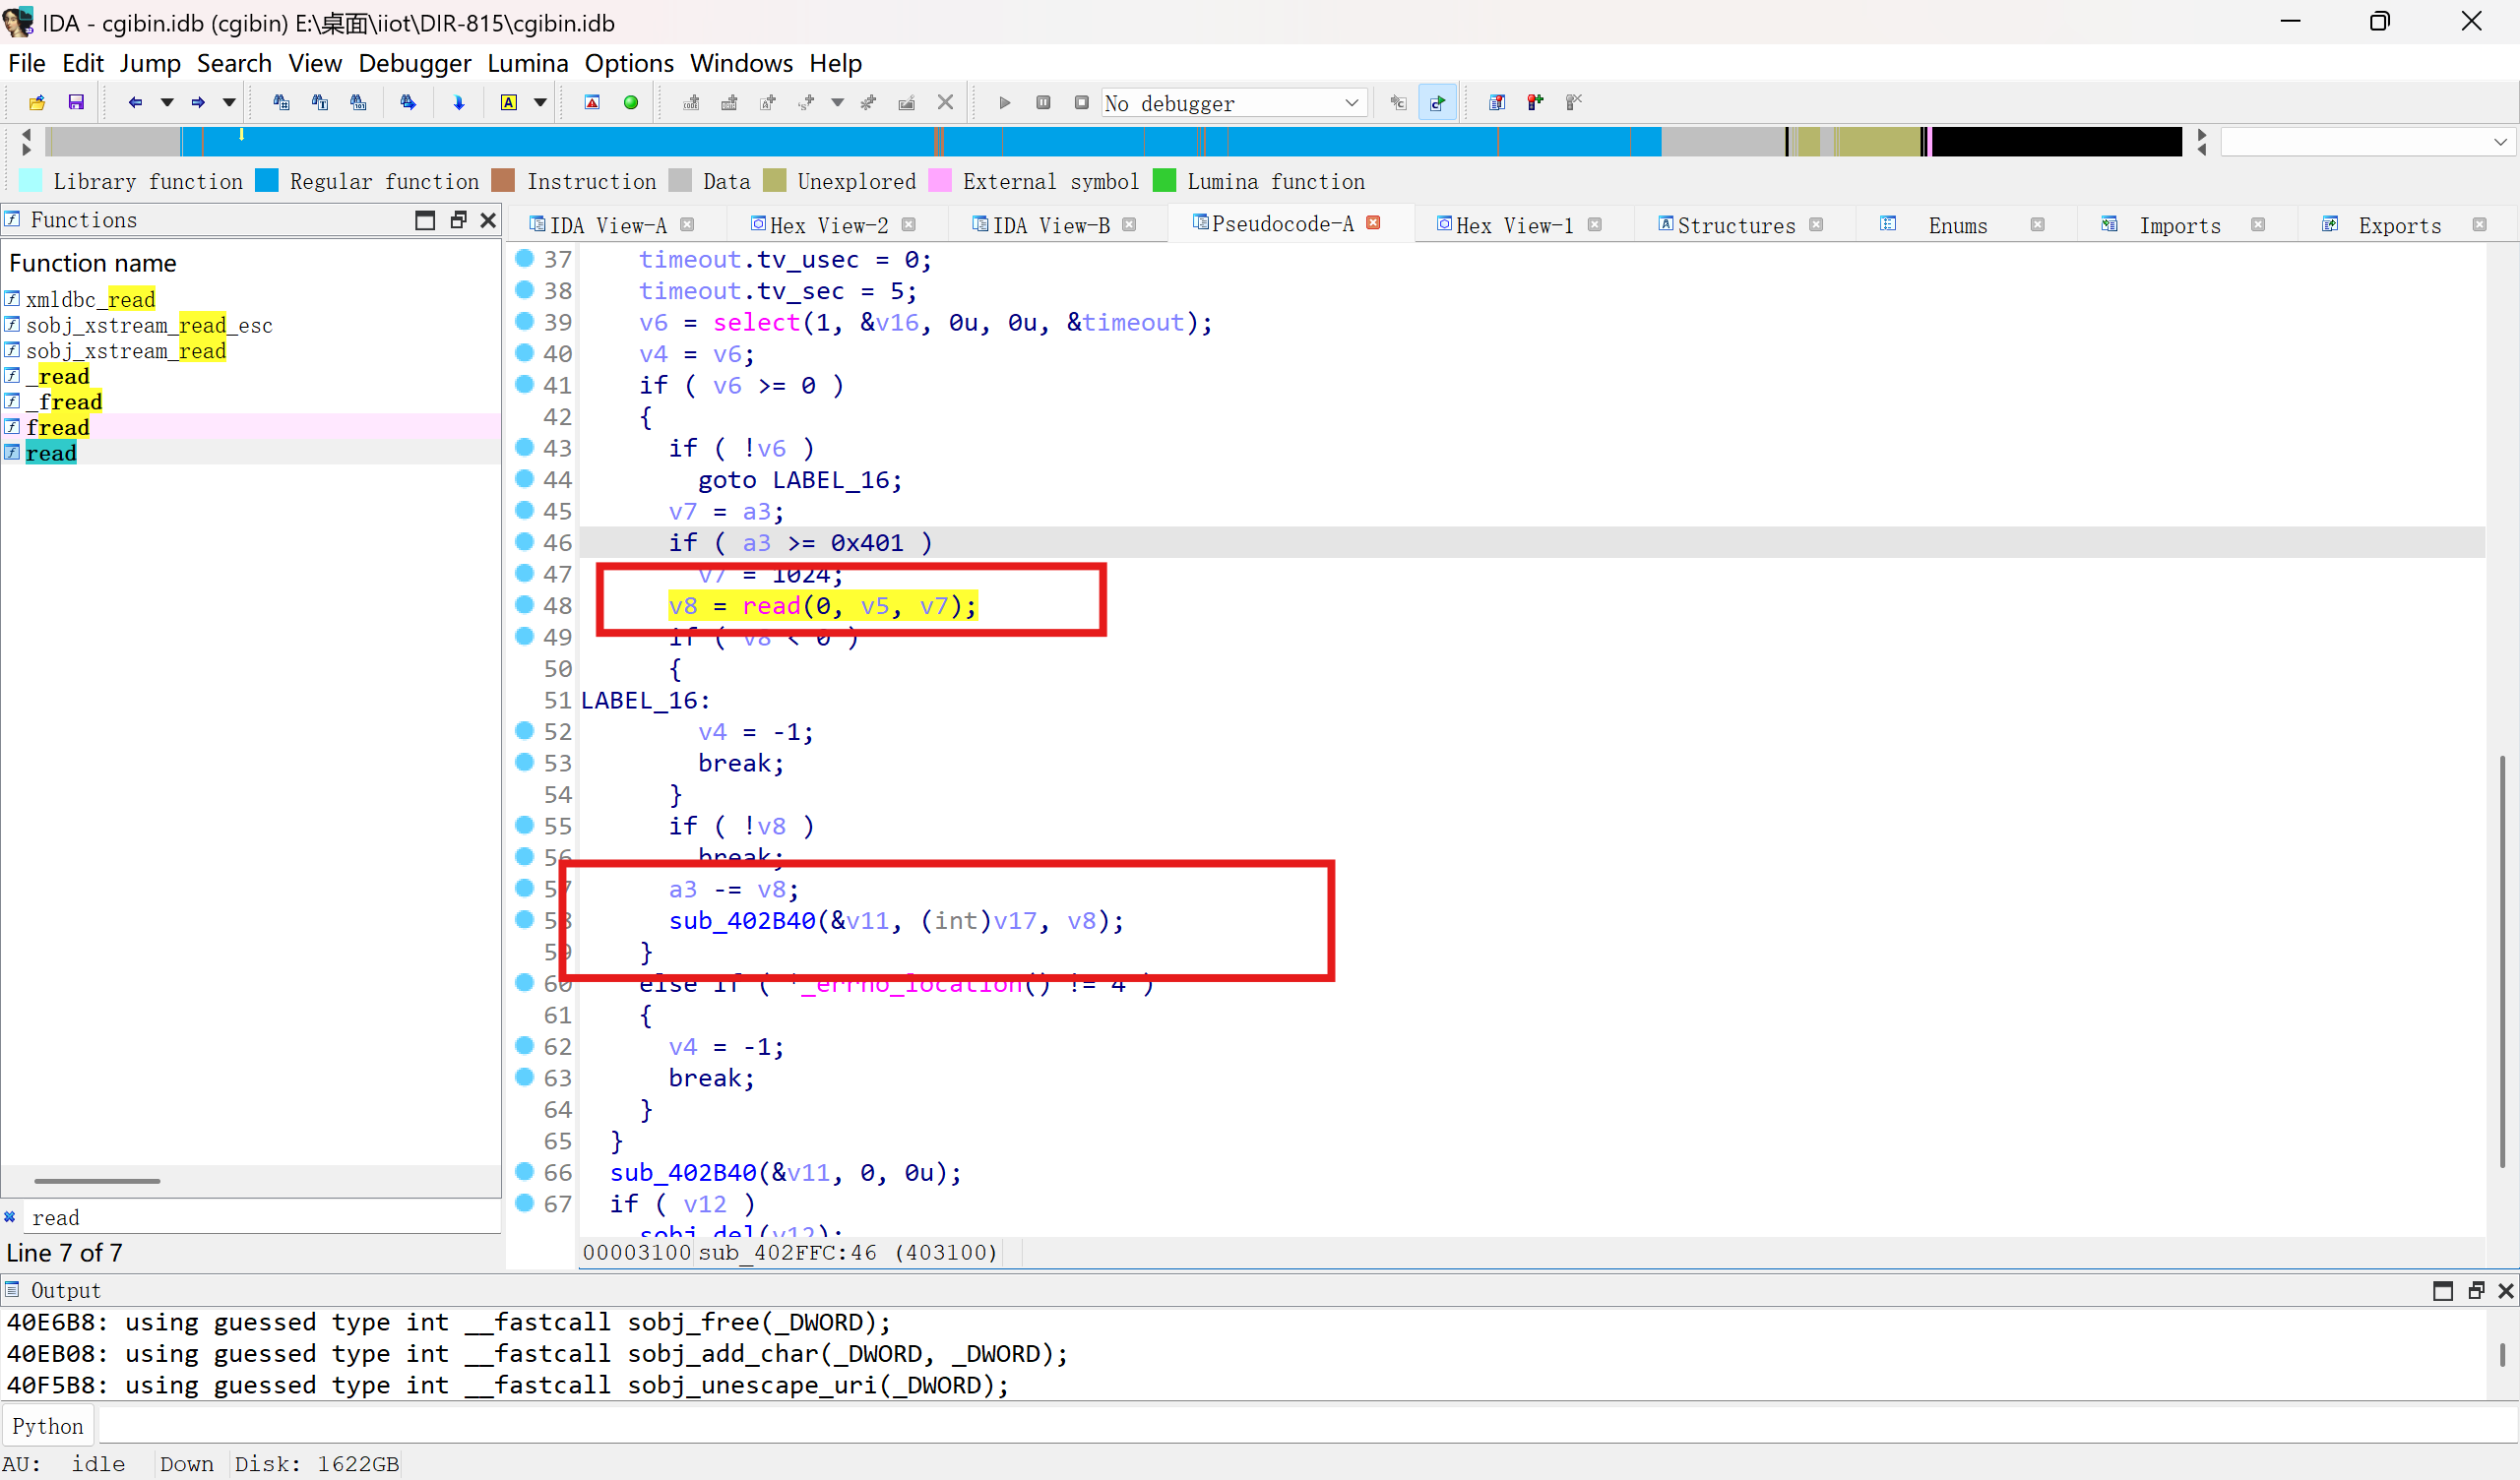Open the Lumina menu
Screen dimensions: 2520x1480
coord(527,63)
